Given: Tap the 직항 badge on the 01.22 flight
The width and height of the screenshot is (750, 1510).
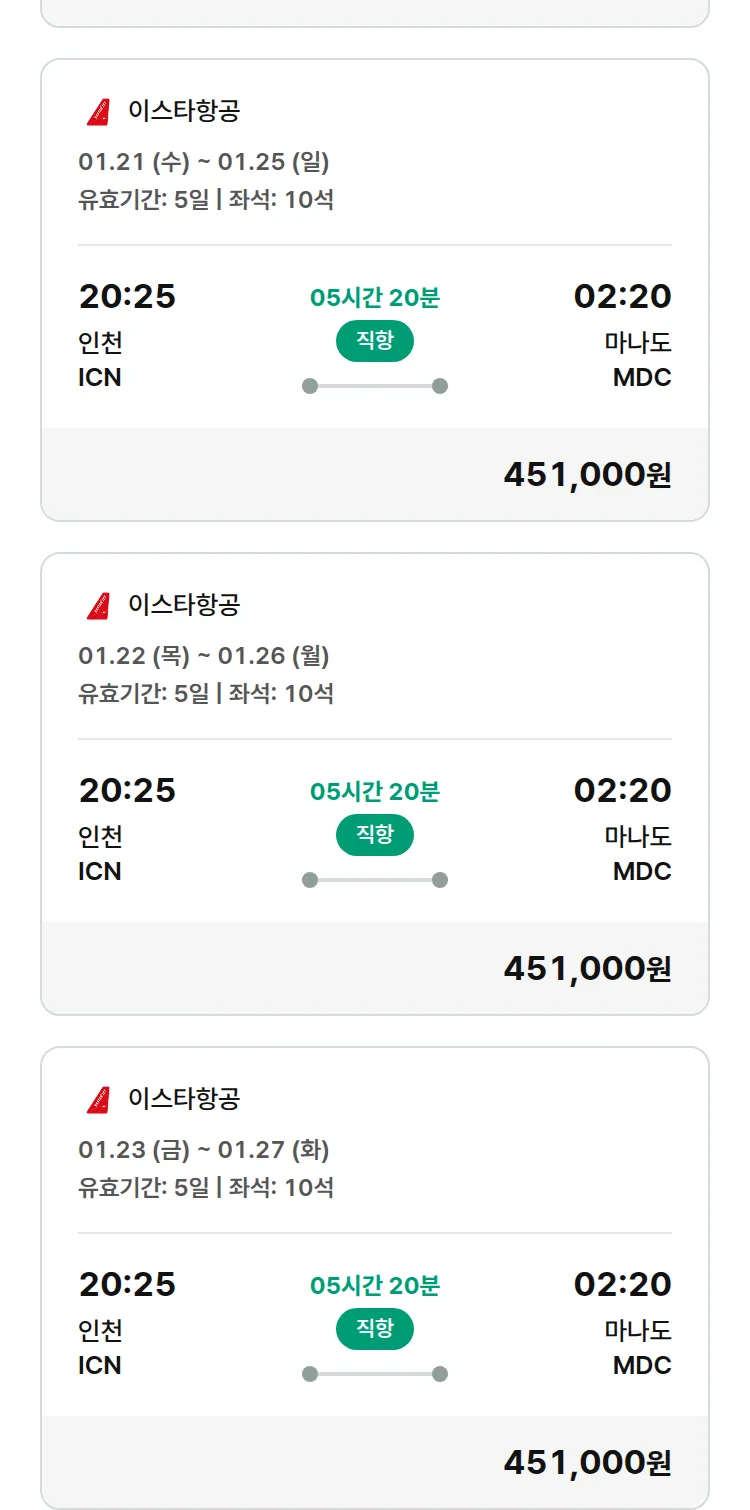Looking at the screenshot, I should click(375, 835).
